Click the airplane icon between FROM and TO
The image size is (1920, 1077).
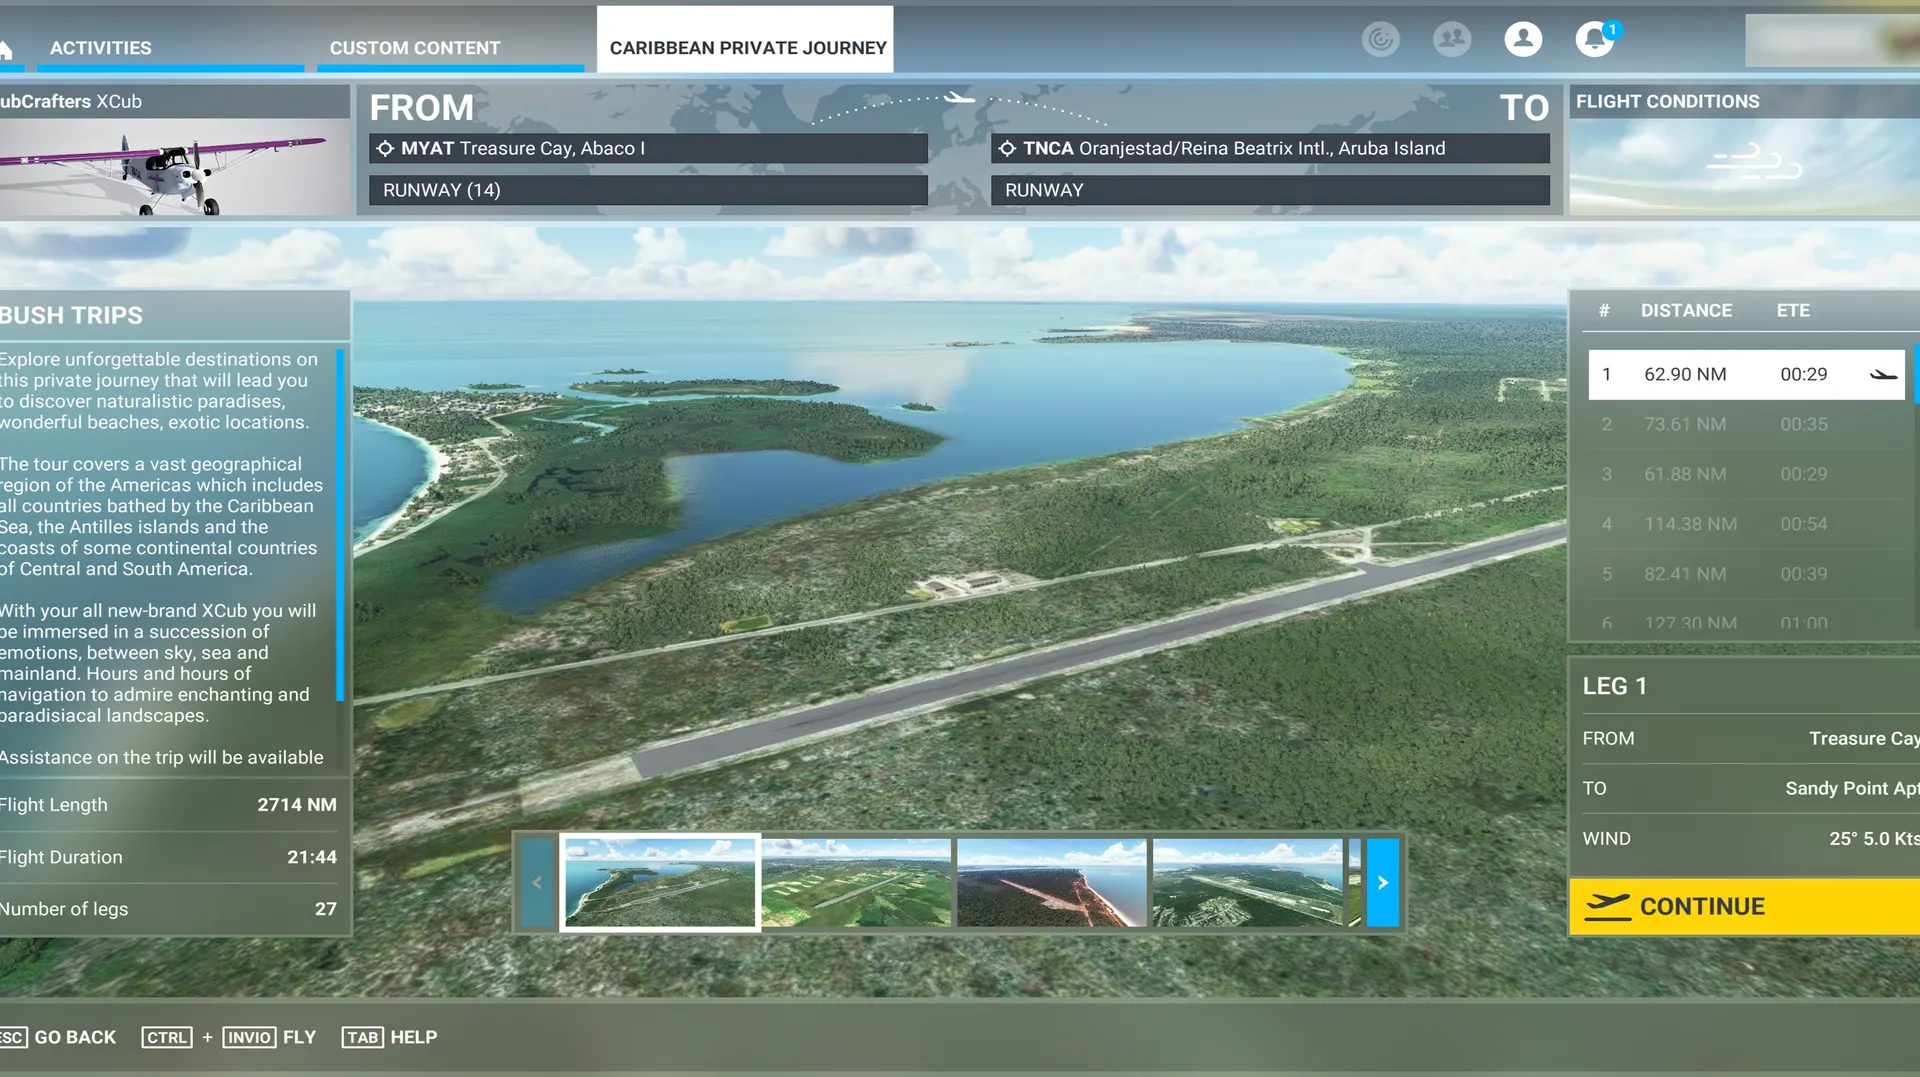point(959,98)
